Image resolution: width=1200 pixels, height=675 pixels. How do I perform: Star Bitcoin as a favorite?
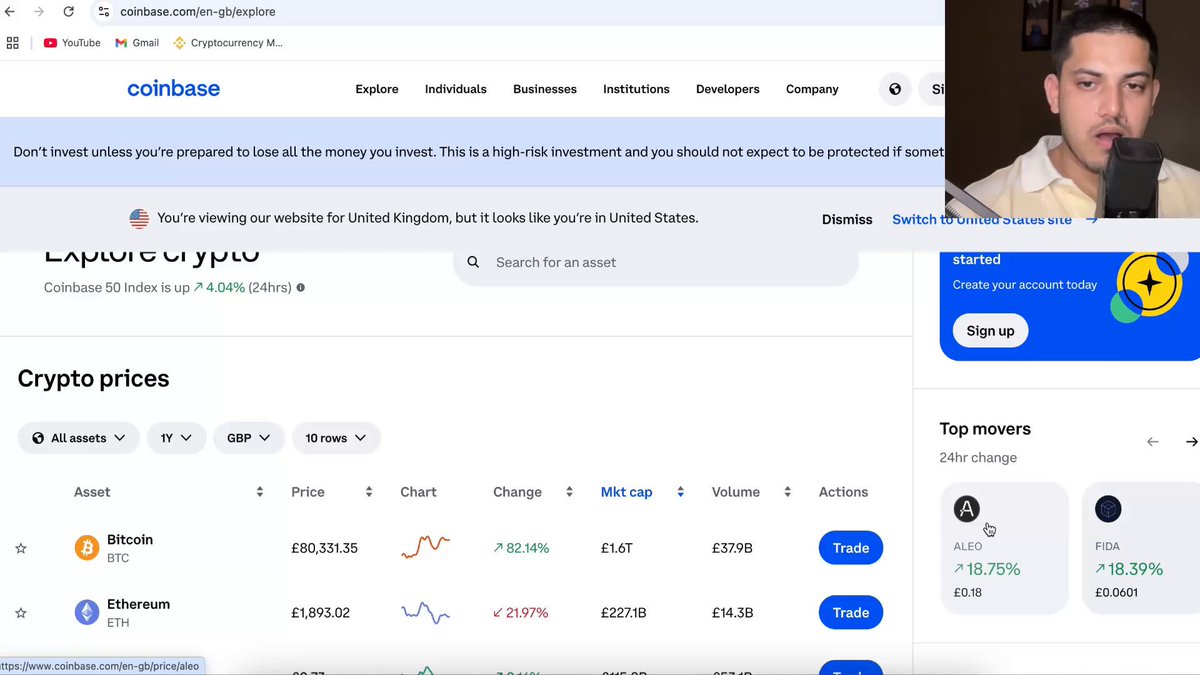[x=21, y=548]
